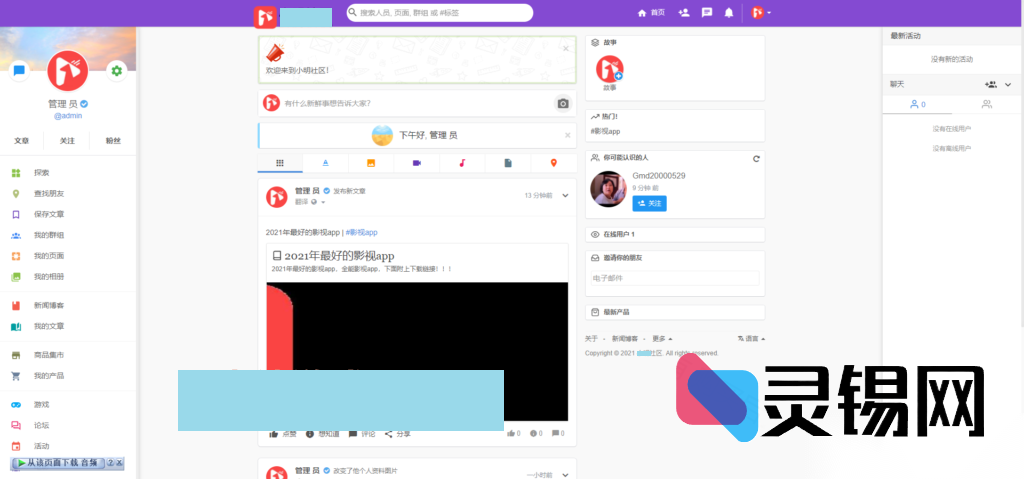Image resolution: width=1024 pixels, height=479 pixels.
Task: Switch to online users chat tab
Action: [x=918, y=104]
